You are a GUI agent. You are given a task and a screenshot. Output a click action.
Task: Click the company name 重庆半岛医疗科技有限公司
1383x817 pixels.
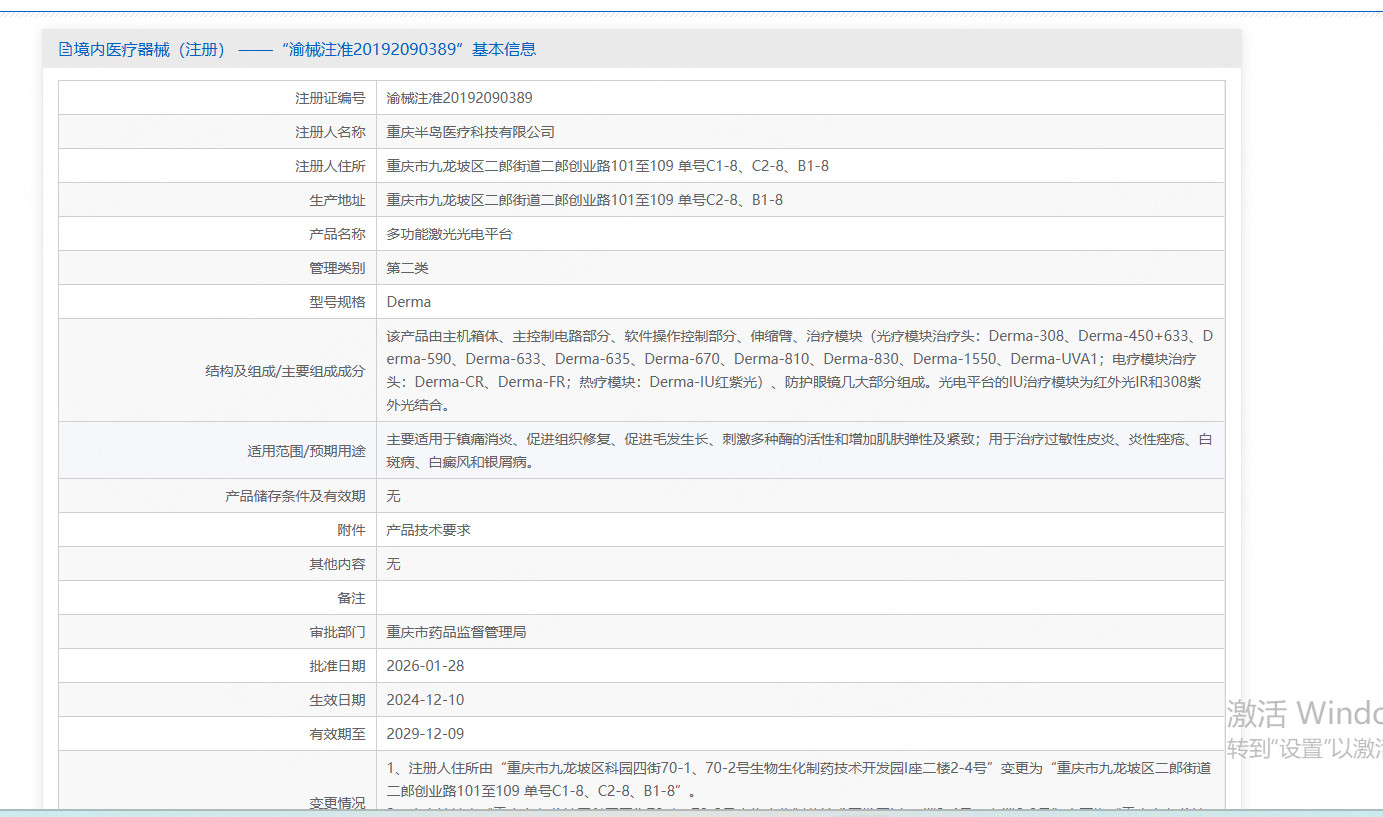coord(471,132)
